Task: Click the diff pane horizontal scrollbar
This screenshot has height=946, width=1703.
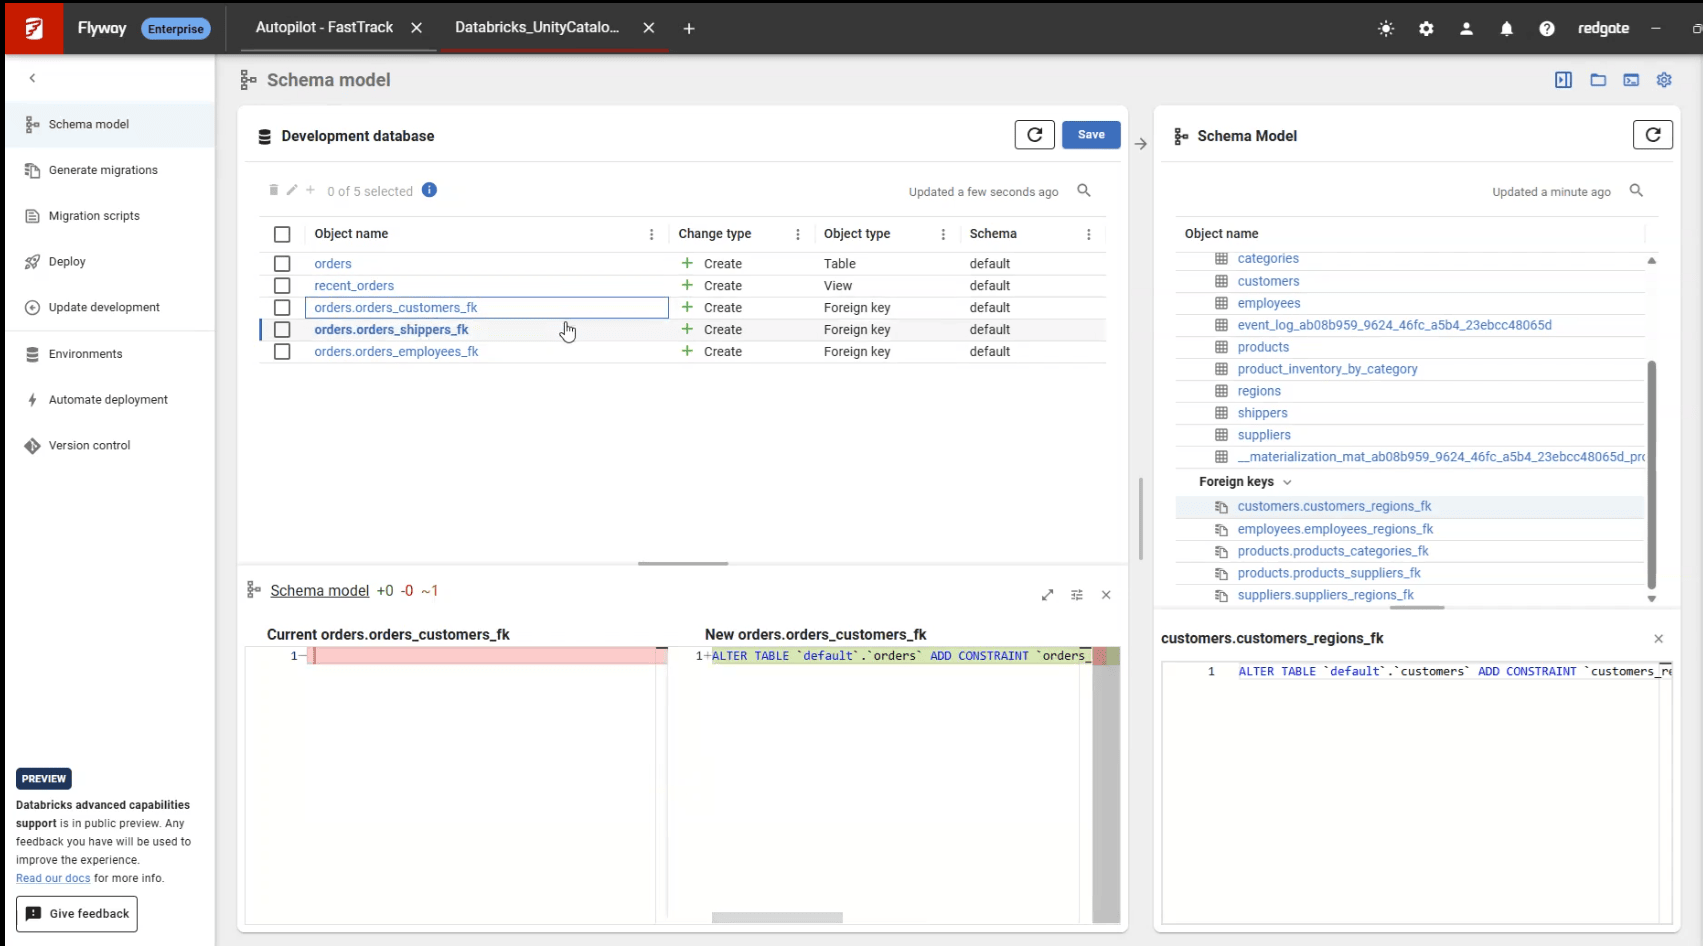Action: [777, 917]
